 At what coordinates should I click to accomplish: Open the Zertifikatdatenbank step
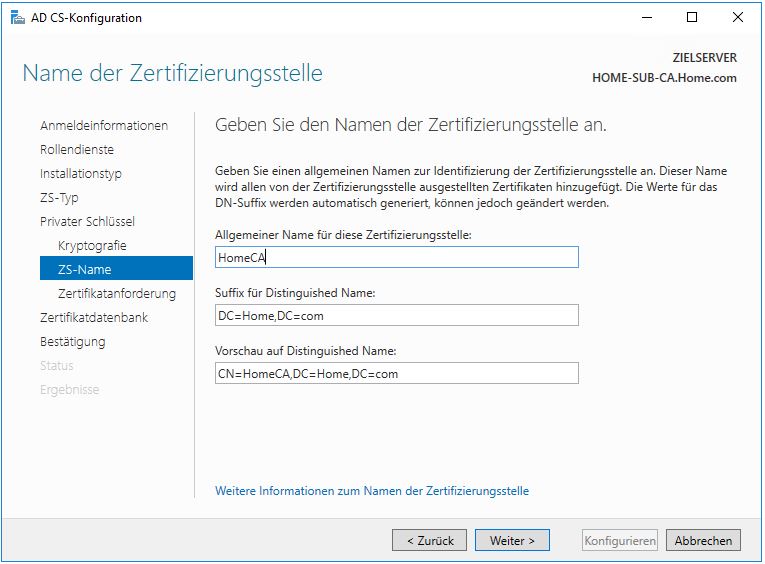click(x=94, y=318)
